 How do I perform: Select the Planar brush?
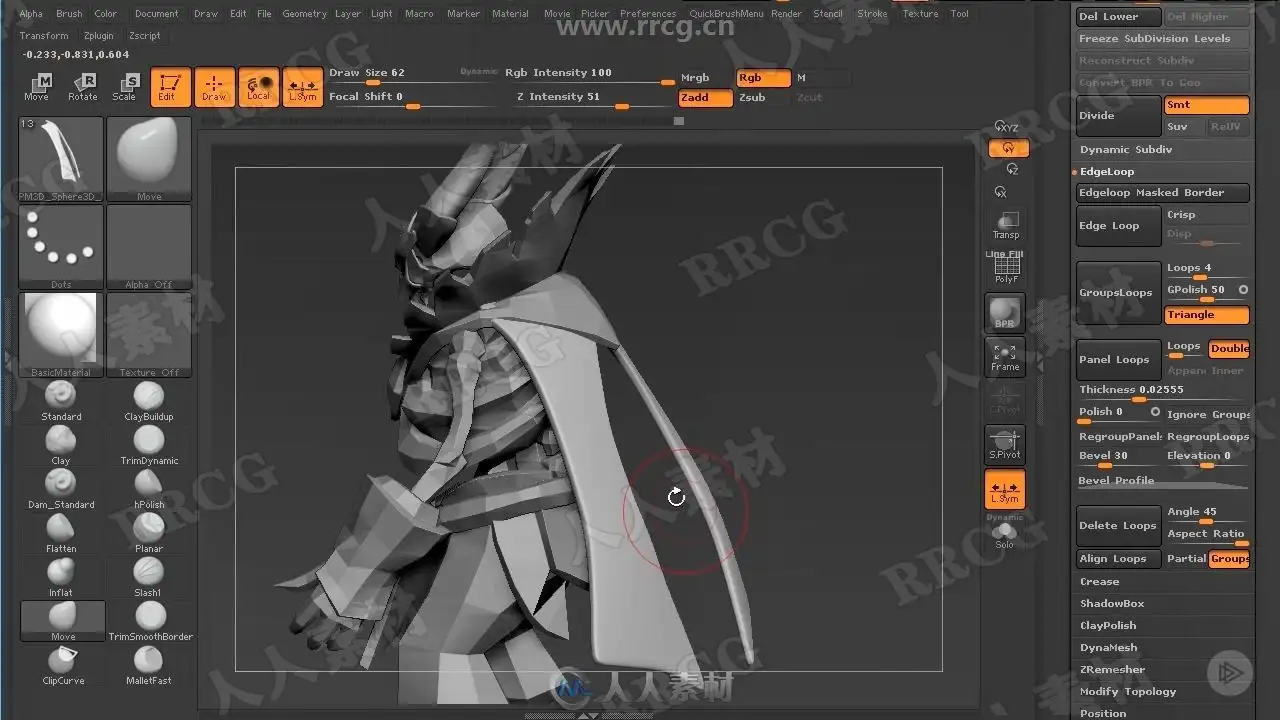[148, 532]
